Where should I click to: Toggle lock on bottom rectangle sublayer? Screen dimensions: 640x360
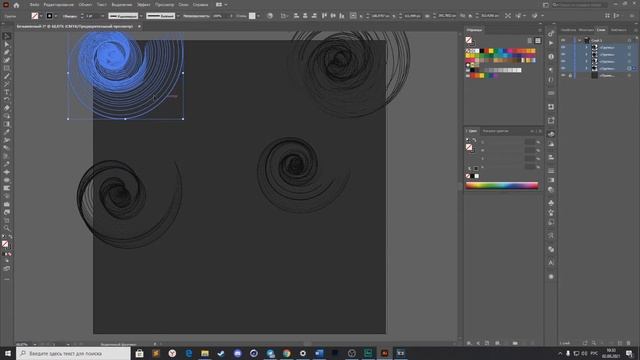tap(570, 76)
